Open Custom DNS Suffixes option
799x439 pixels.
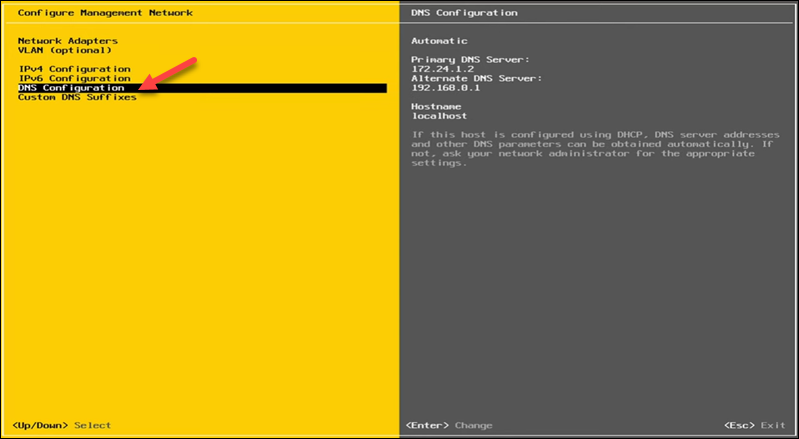(x=77, y=97)
